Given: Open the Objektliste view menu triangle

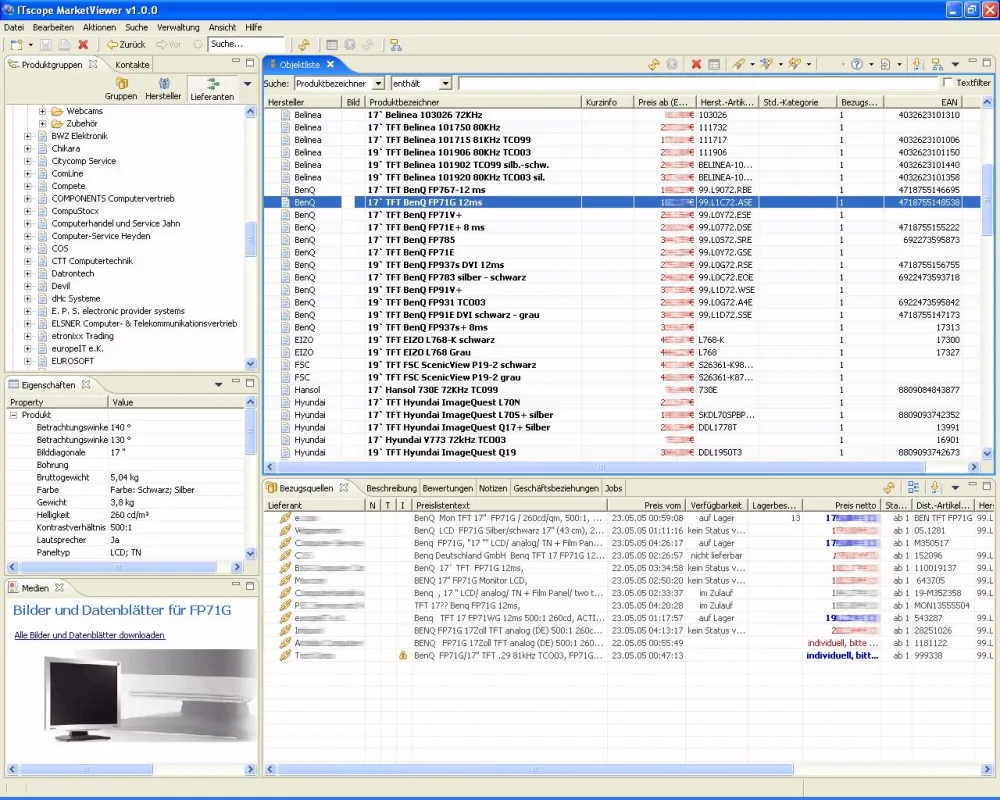Looking at the screenshot, I should 955,64.
